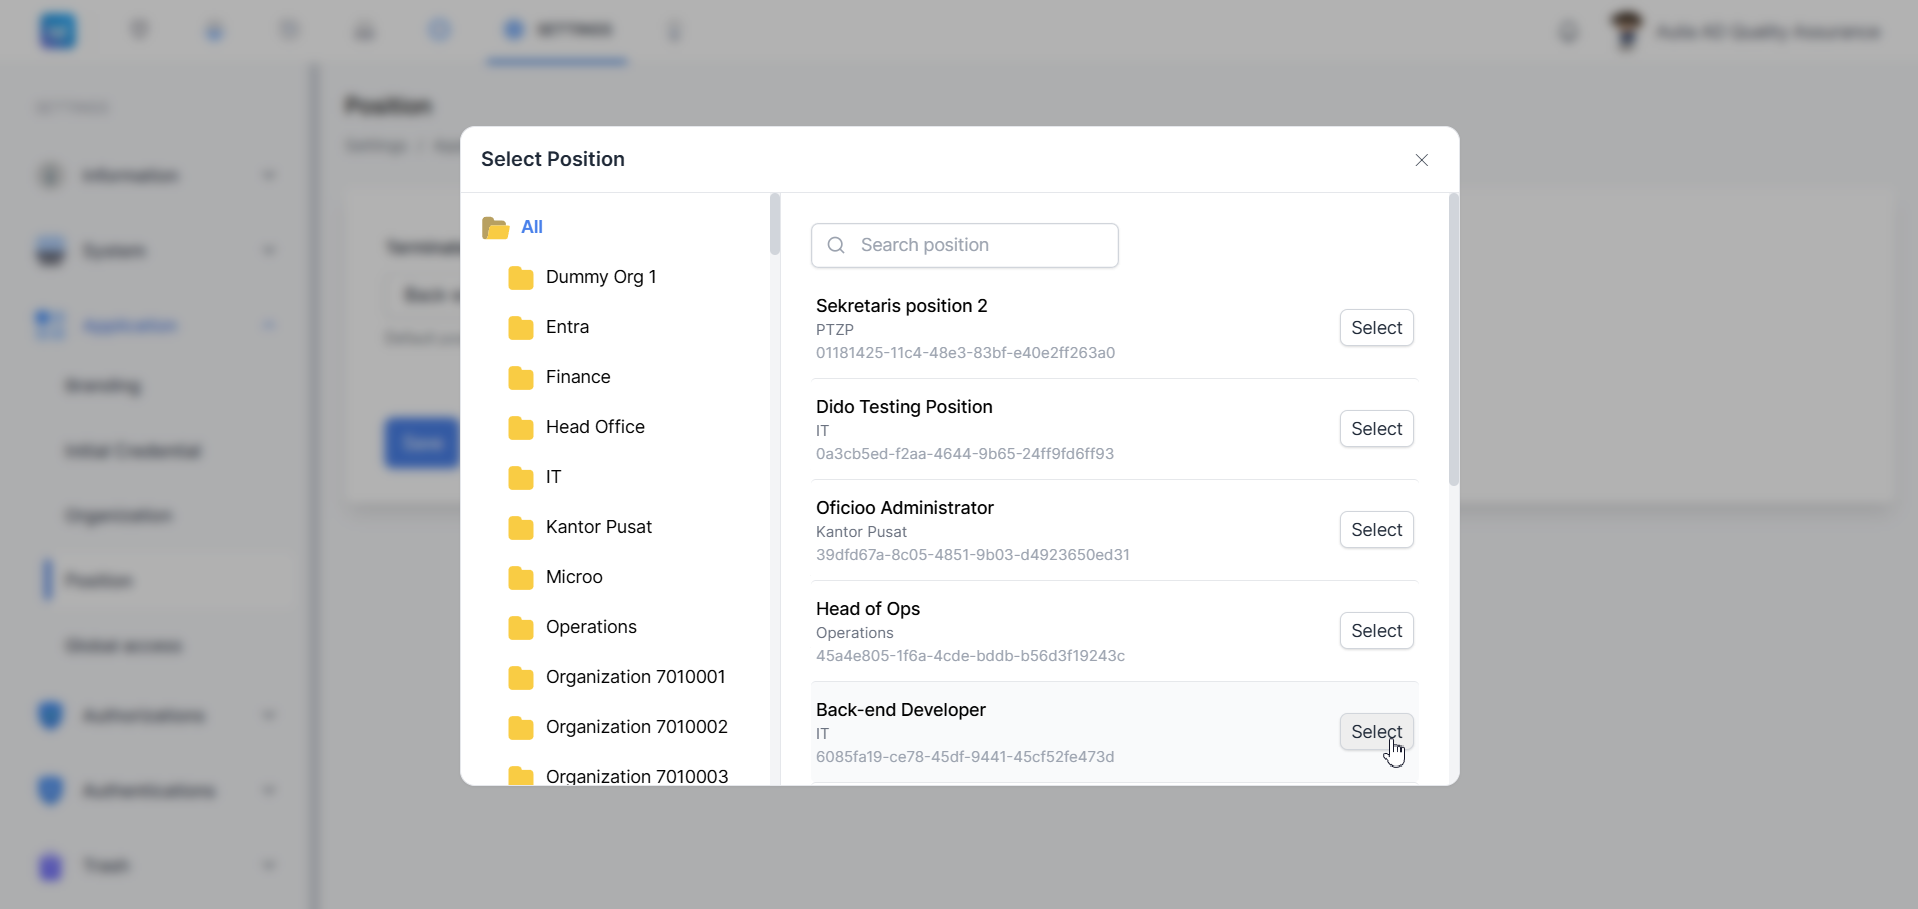Click the Dido Testing Position title

click(904, 407)
